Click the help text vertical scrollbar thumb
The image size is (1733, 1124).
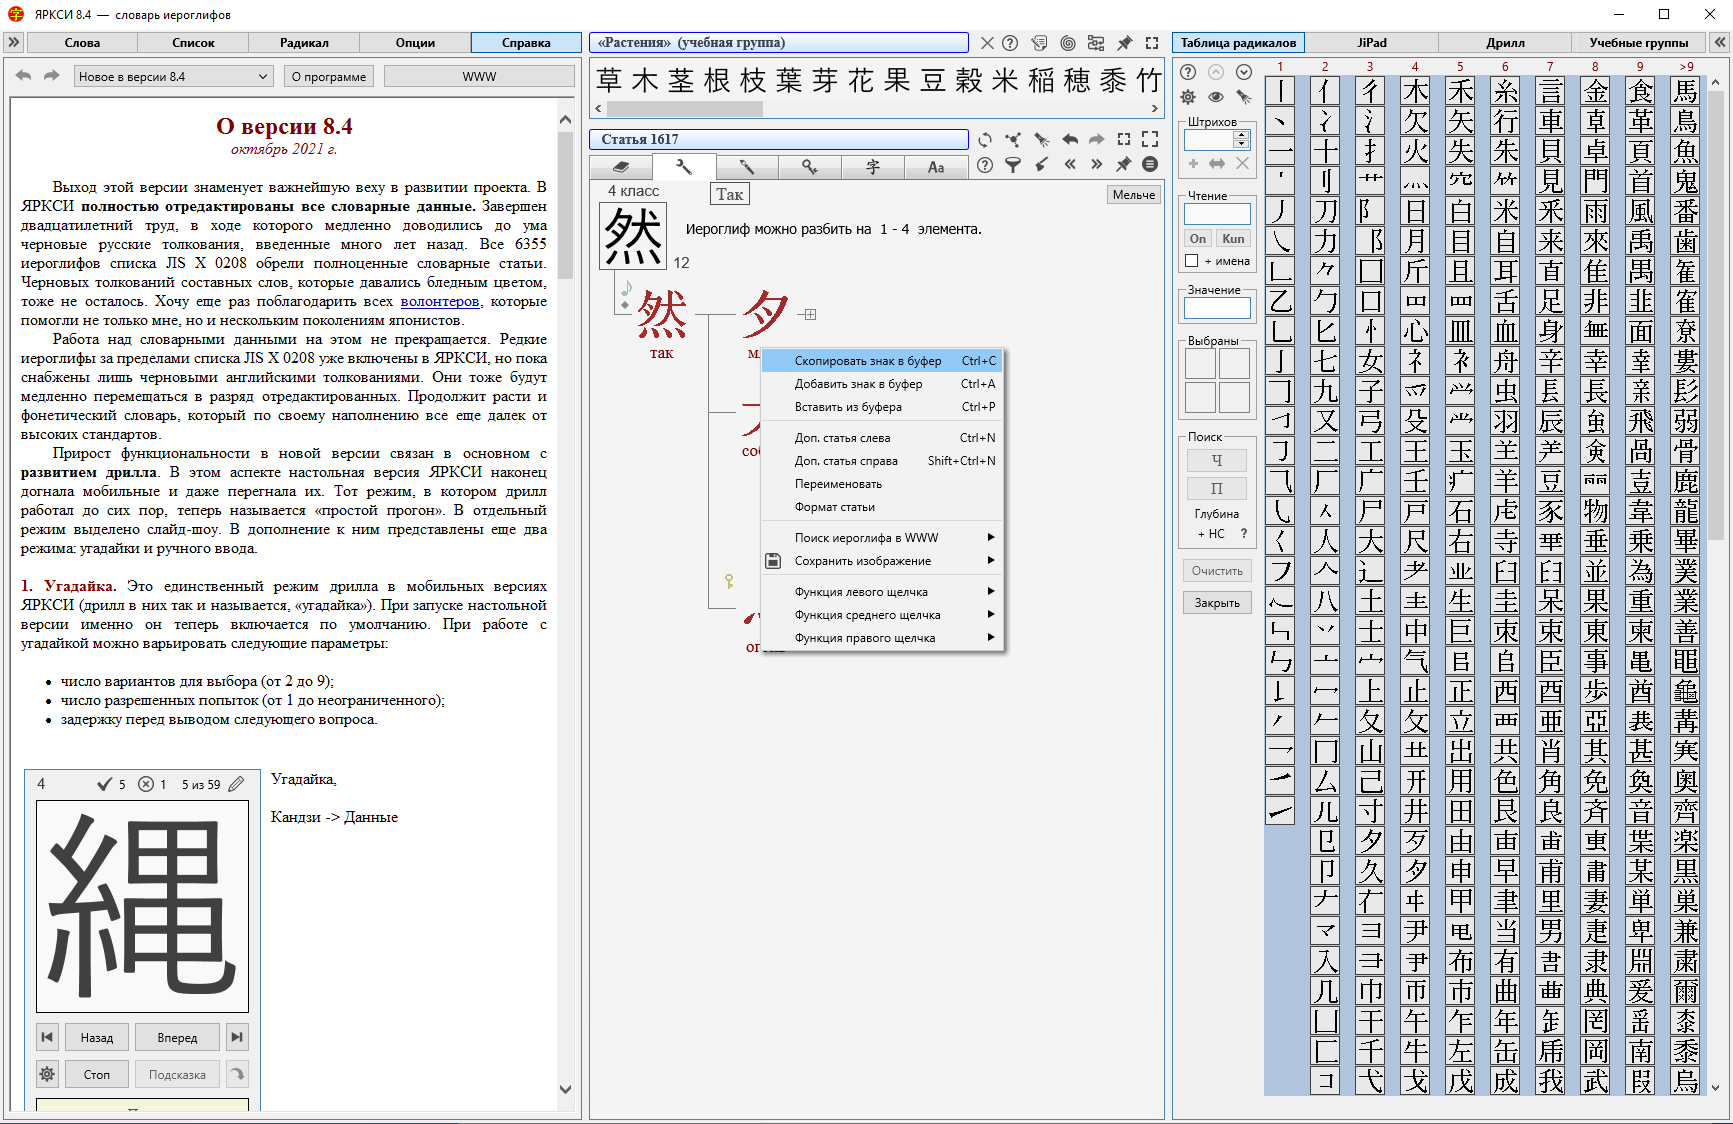click(x=565, y=205)
